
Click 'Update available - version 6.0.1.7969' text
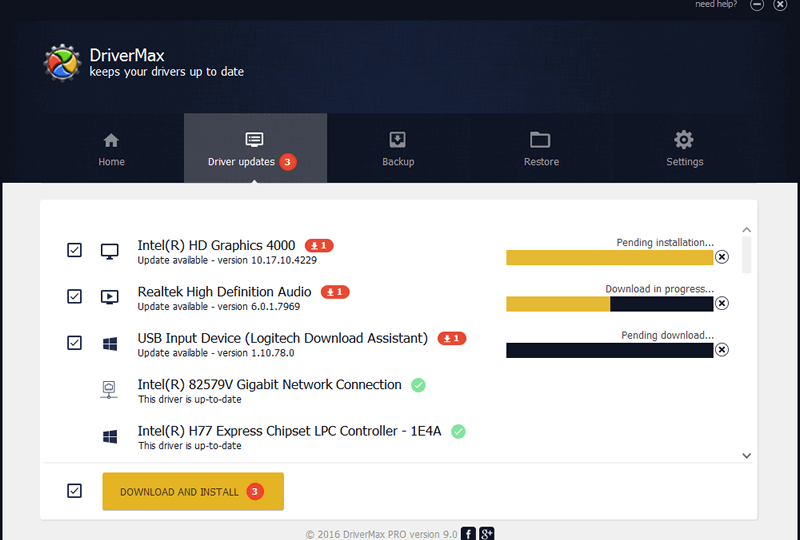219,307
